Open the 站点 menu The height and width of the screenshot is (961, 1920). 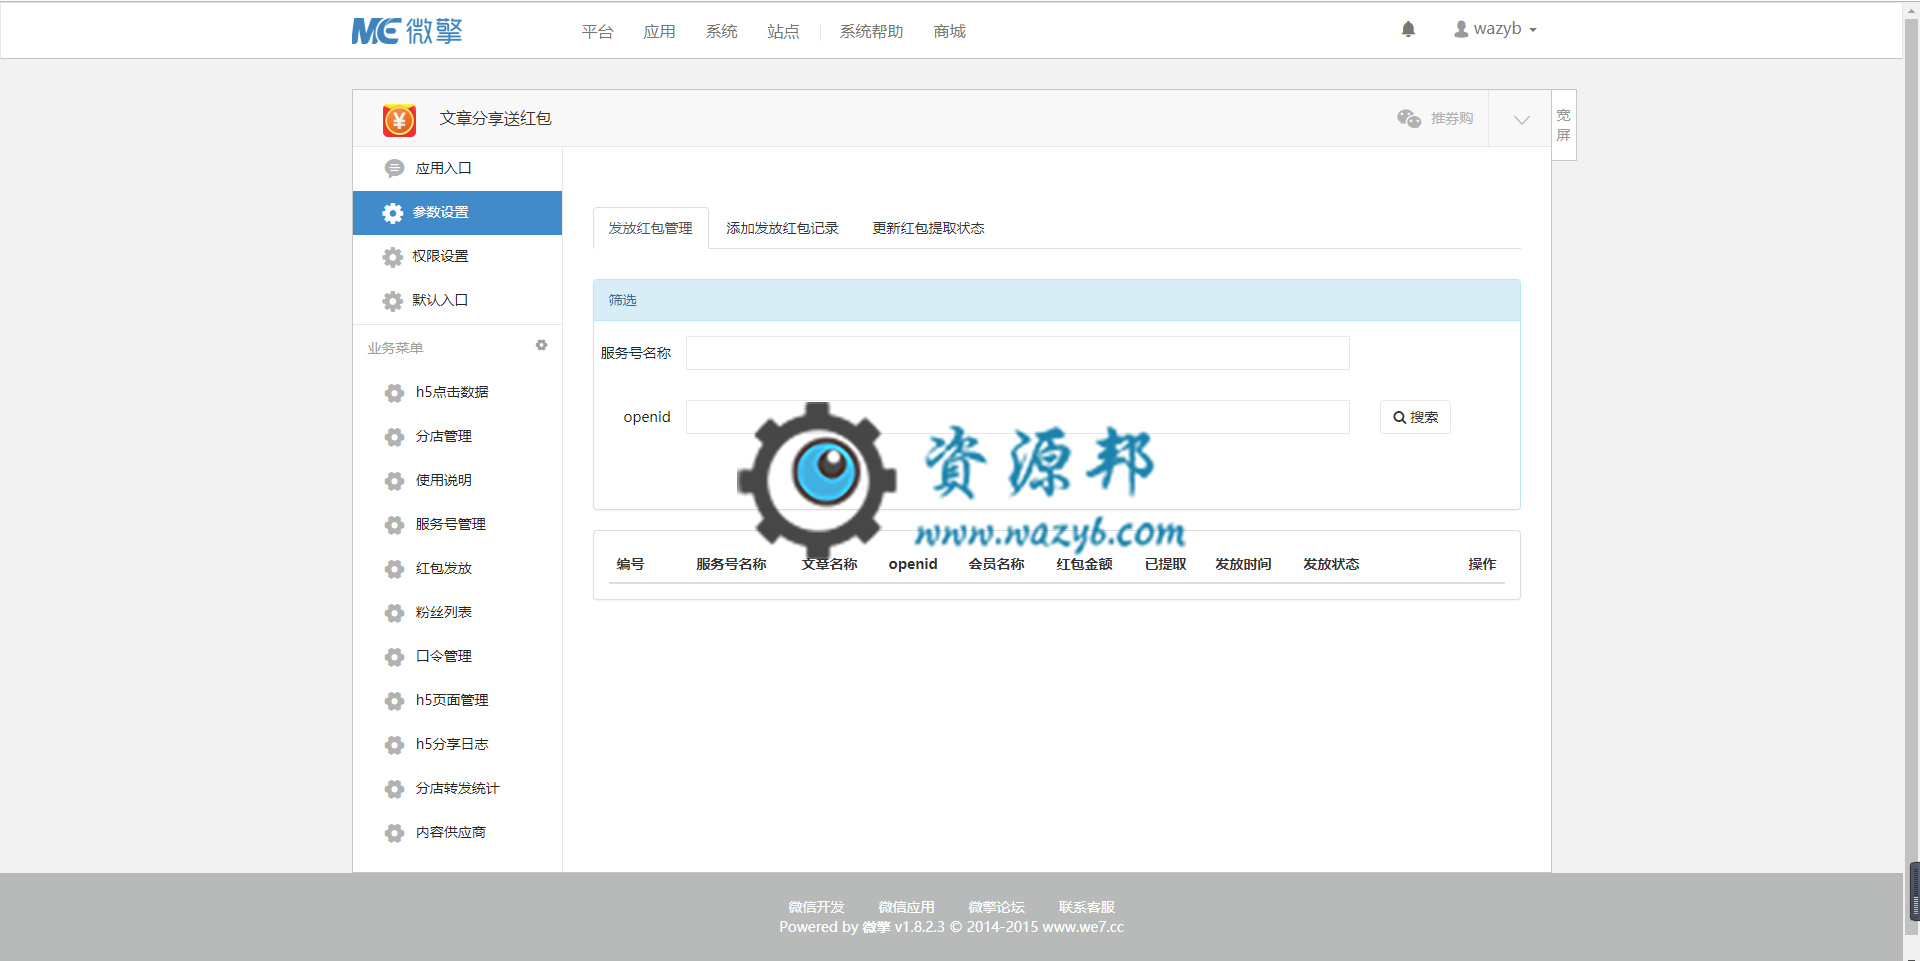click(x=783, y=32)
